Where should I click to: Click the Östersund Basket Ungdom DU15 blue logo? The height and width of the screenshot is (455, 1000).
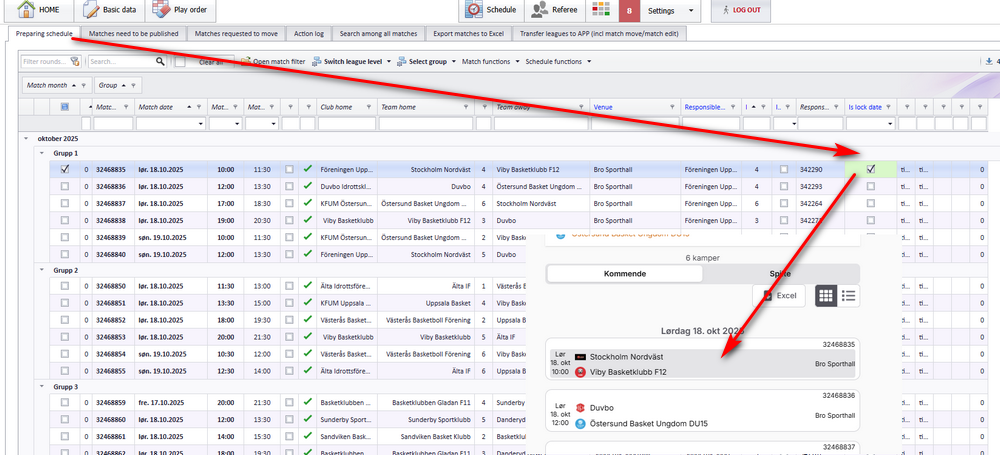coord(580,424)
